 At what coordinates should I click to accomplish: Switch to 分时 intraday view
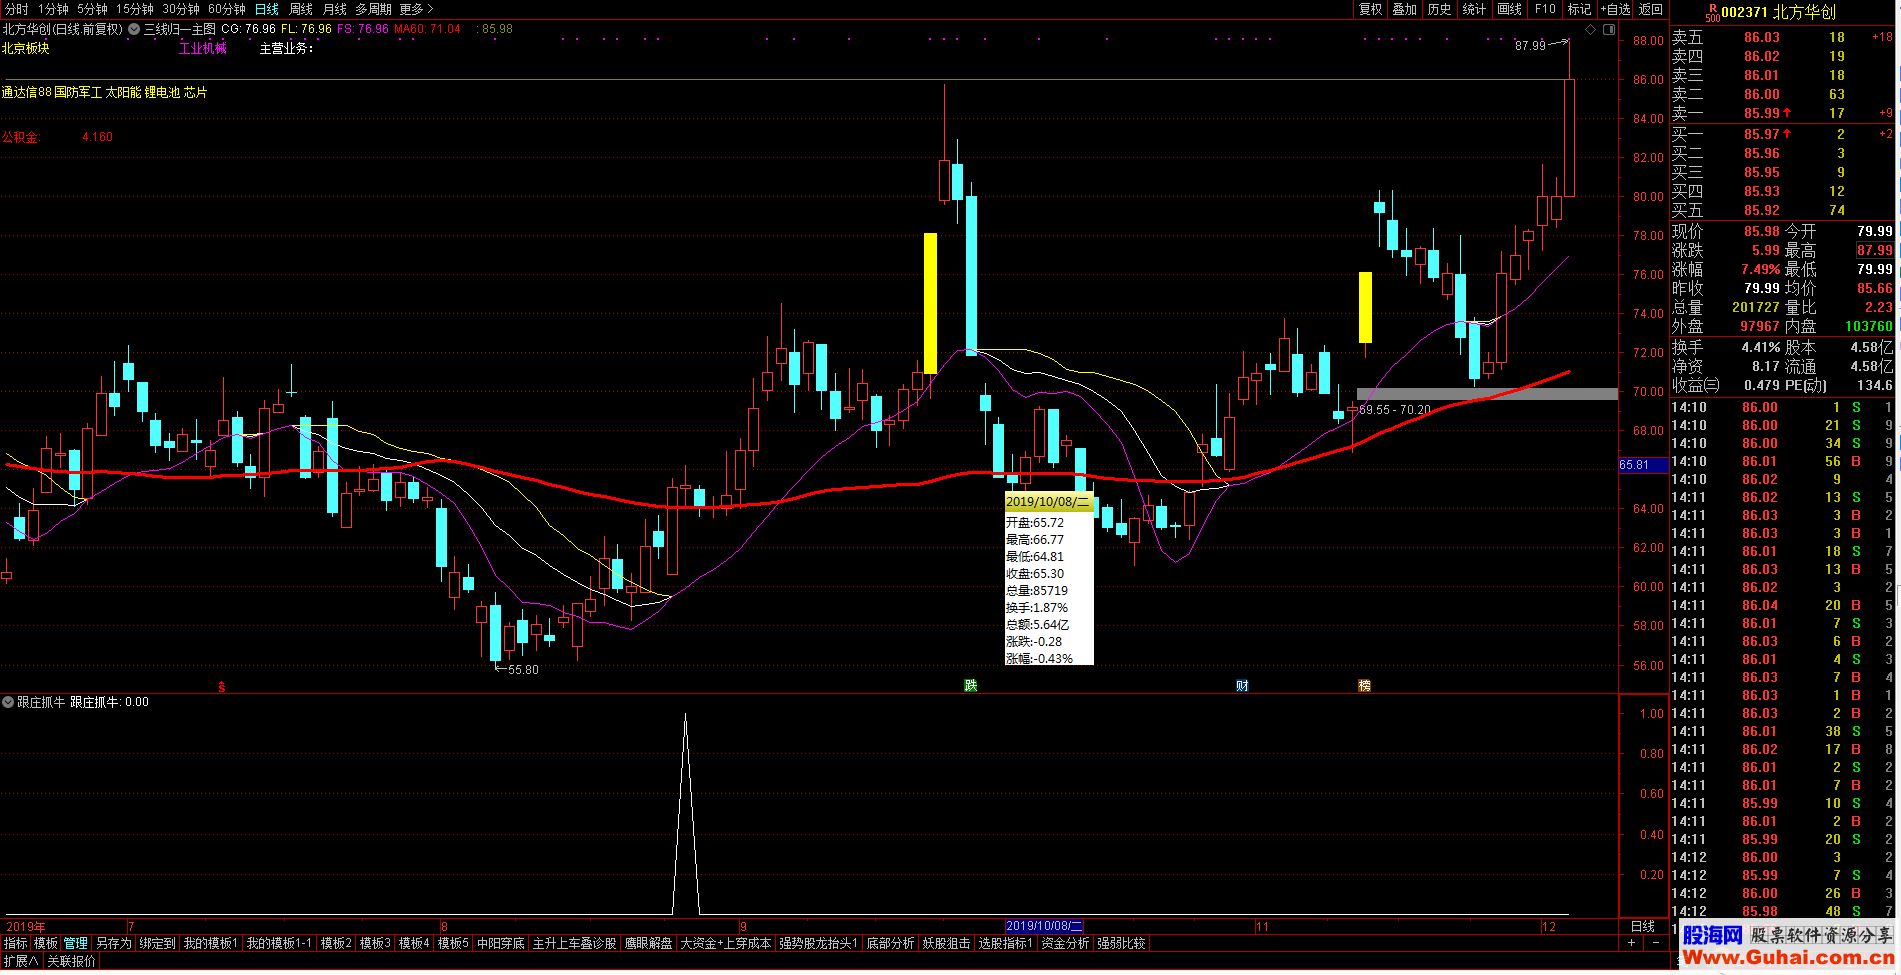(x=17, y=9)
